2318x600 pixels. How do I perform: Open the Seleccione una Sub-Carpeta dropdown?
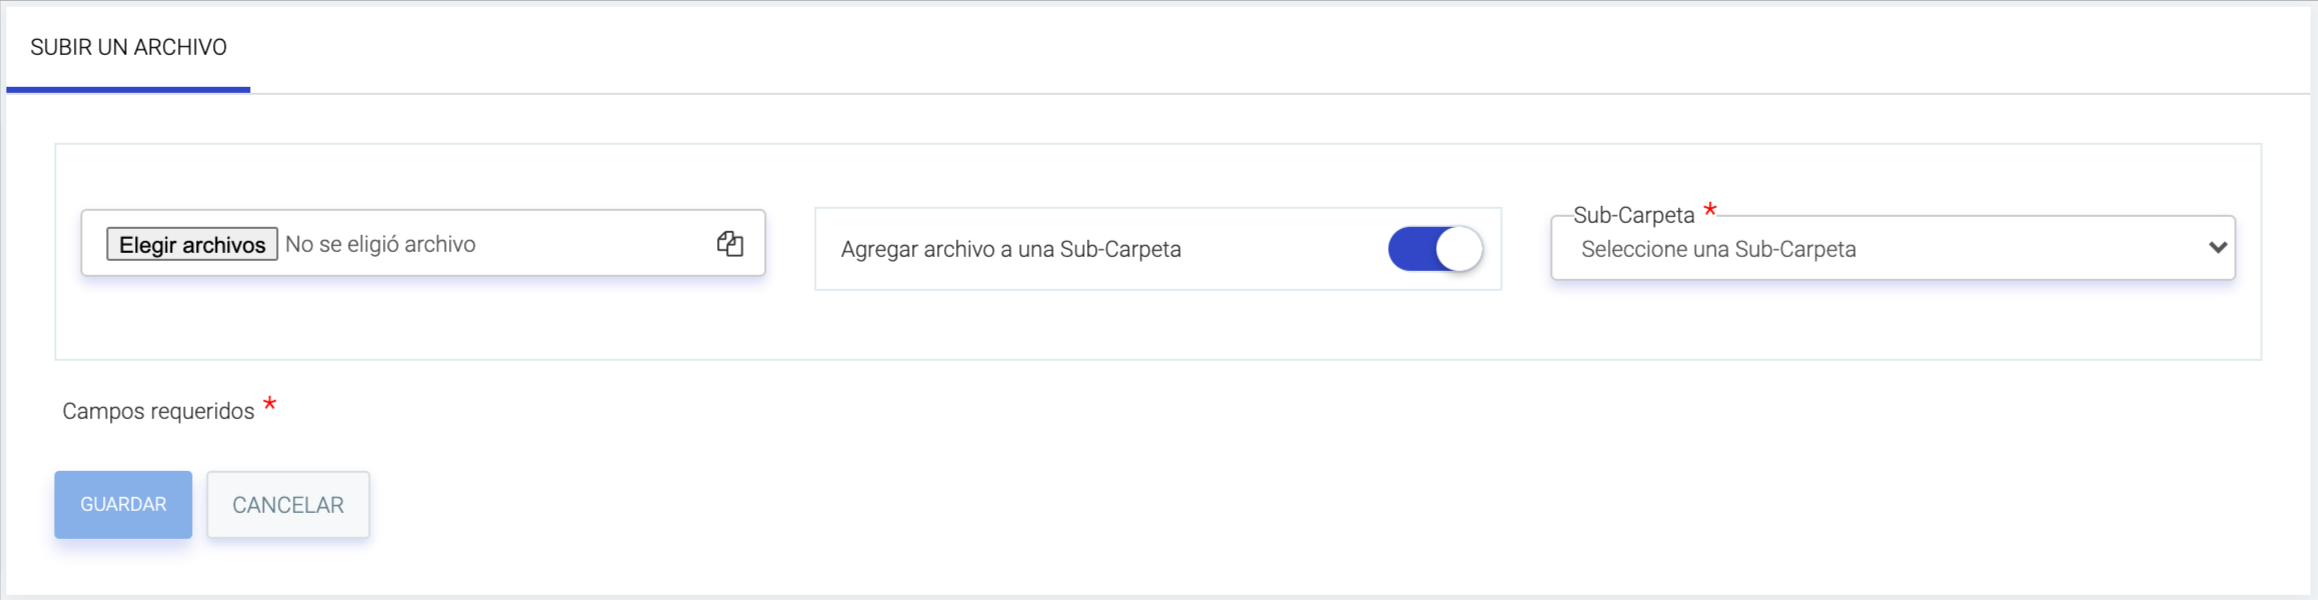coord(1893,248)
